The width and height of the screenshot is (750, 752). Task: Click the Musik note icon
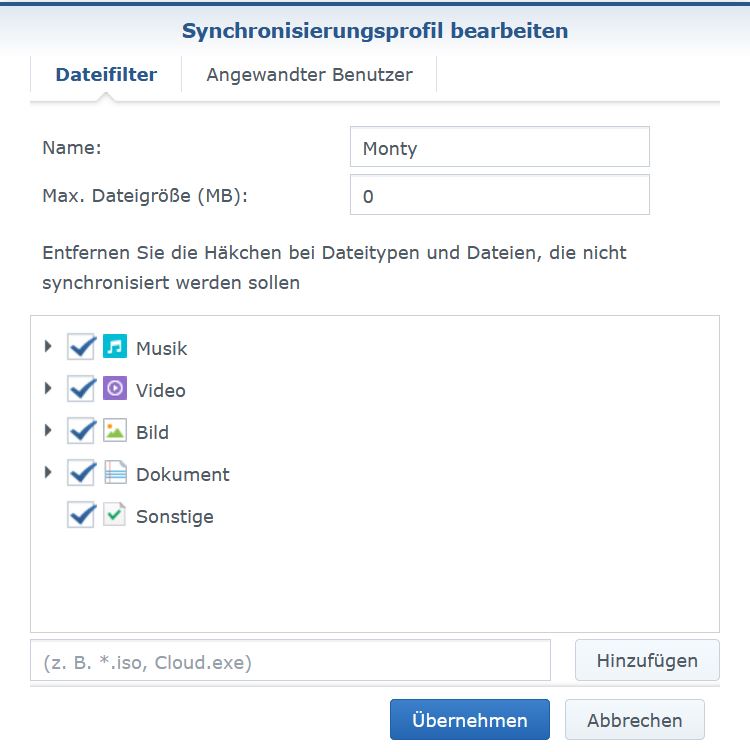pyautogui.click(x=115, y=347)
